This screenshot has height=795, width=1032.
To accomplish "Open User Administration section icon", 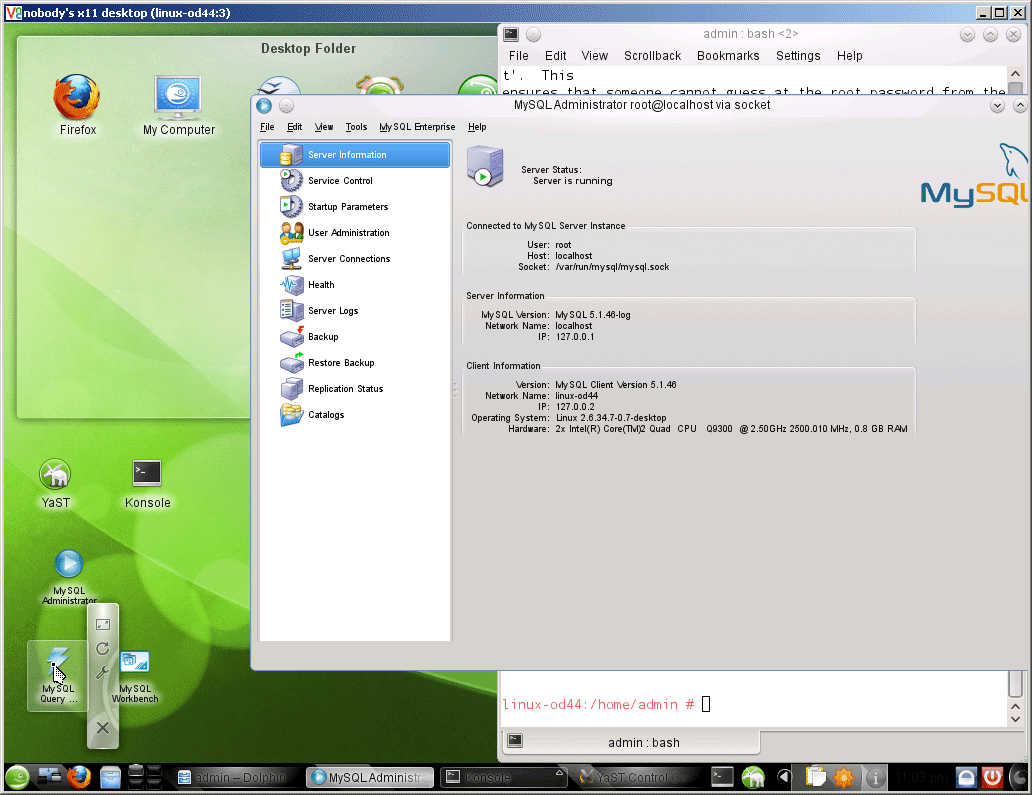I will pyautogui.click(x=292, y=232).
